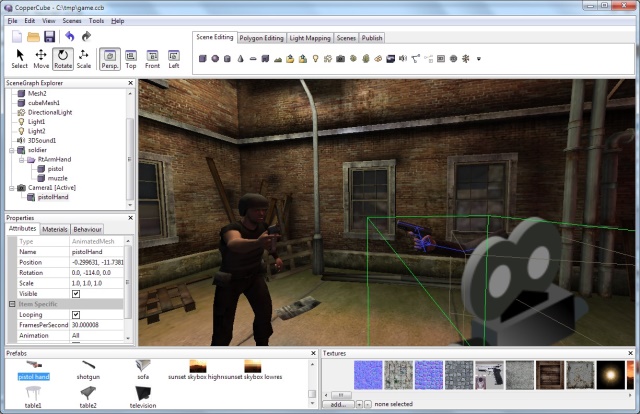Select the DirectionalLight node

50,112
